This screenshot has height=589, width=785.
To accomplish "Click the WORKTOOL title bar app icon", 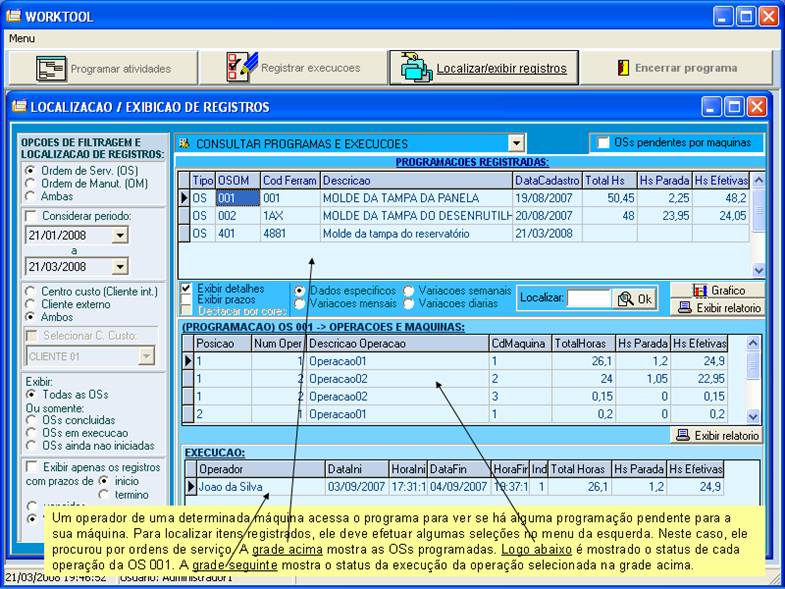I will point(14,16).
